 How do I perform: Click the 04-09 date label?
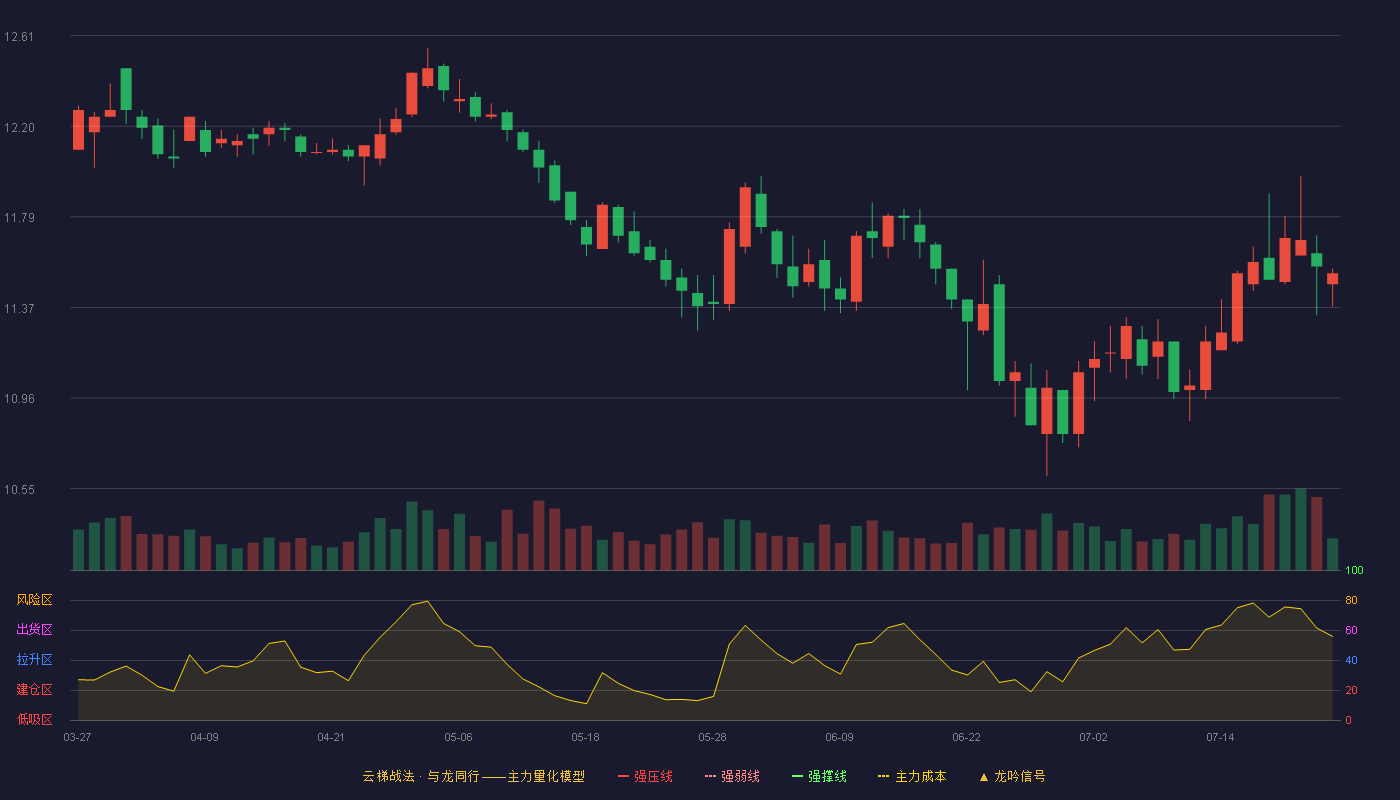pyautogui.click(x=204, y=737)
